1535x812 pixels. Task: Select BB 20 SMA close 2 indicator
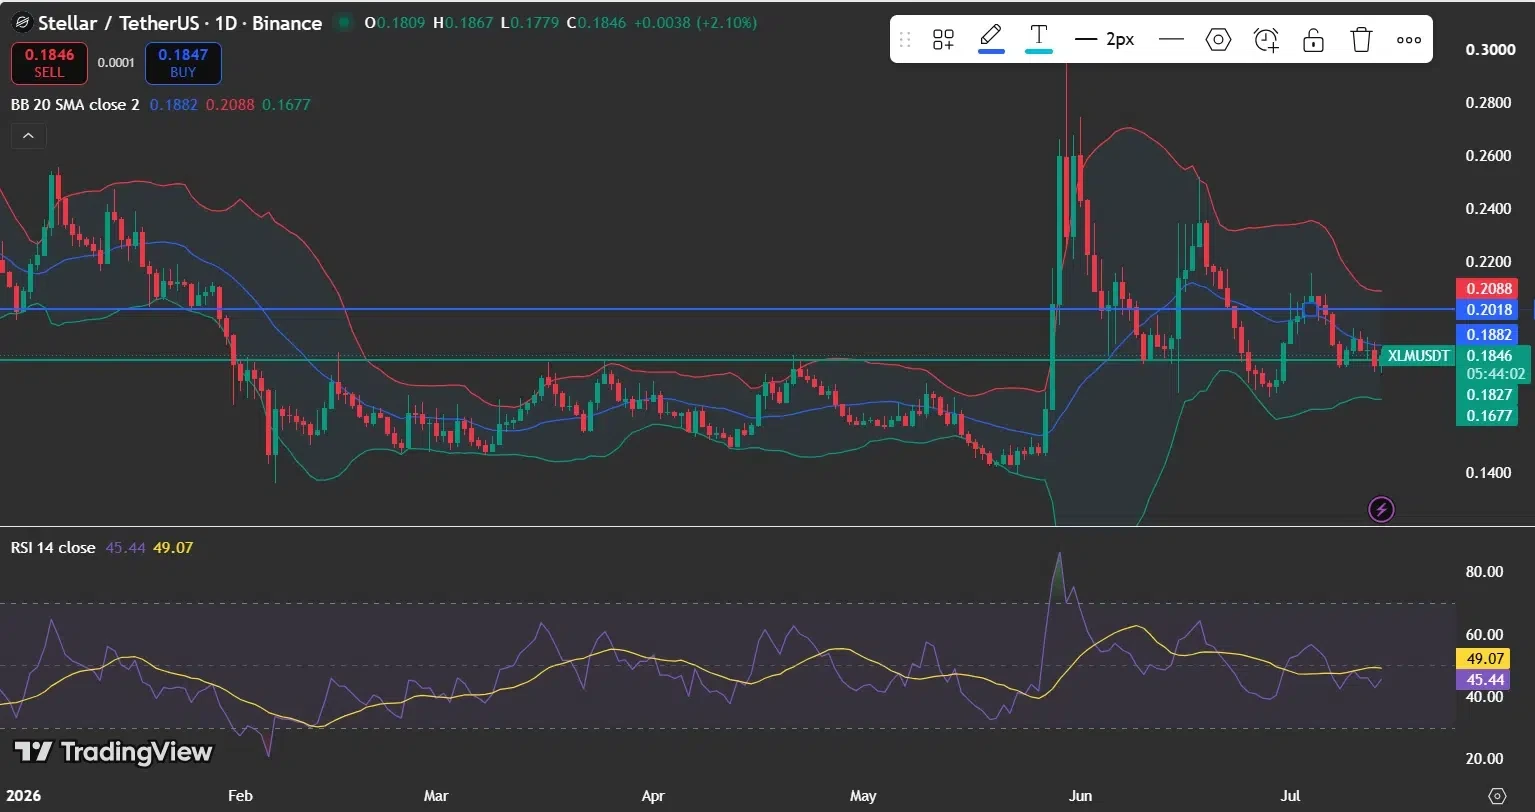coord(75,104)
